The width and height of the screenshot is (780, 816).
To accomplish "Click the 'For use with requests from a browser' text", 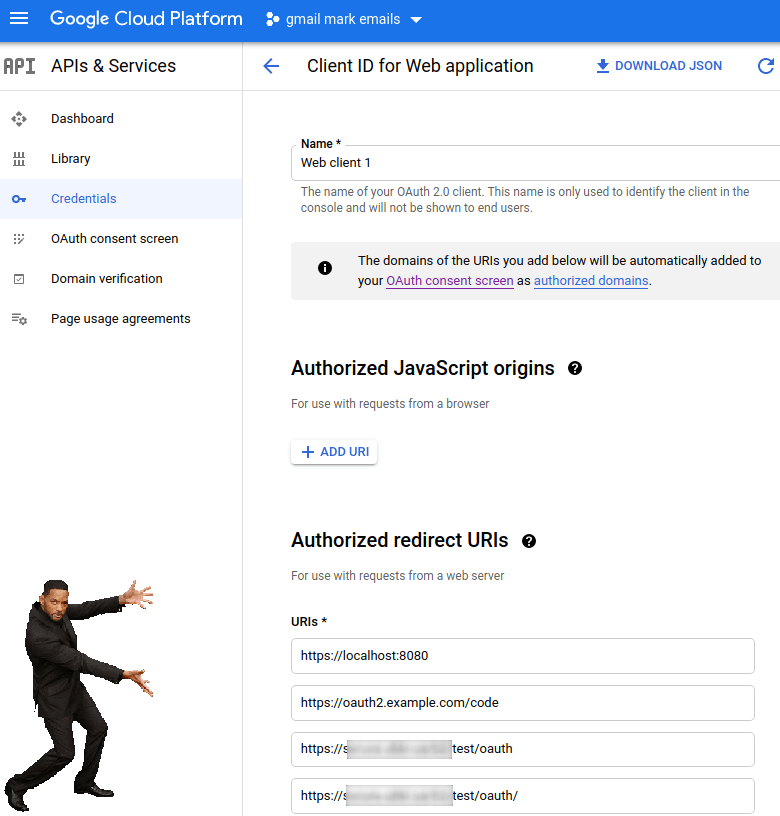I will [x=390, y=404].
